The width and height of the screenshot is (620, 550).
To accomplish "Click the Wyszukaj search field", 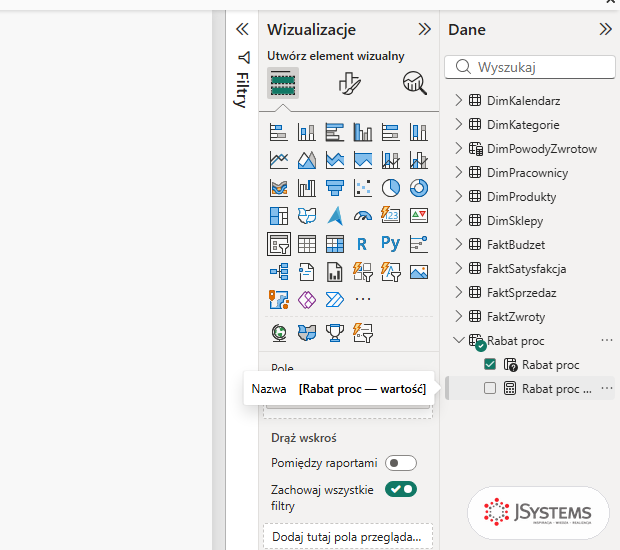I will pyautogui.click(x=530, y=67).
